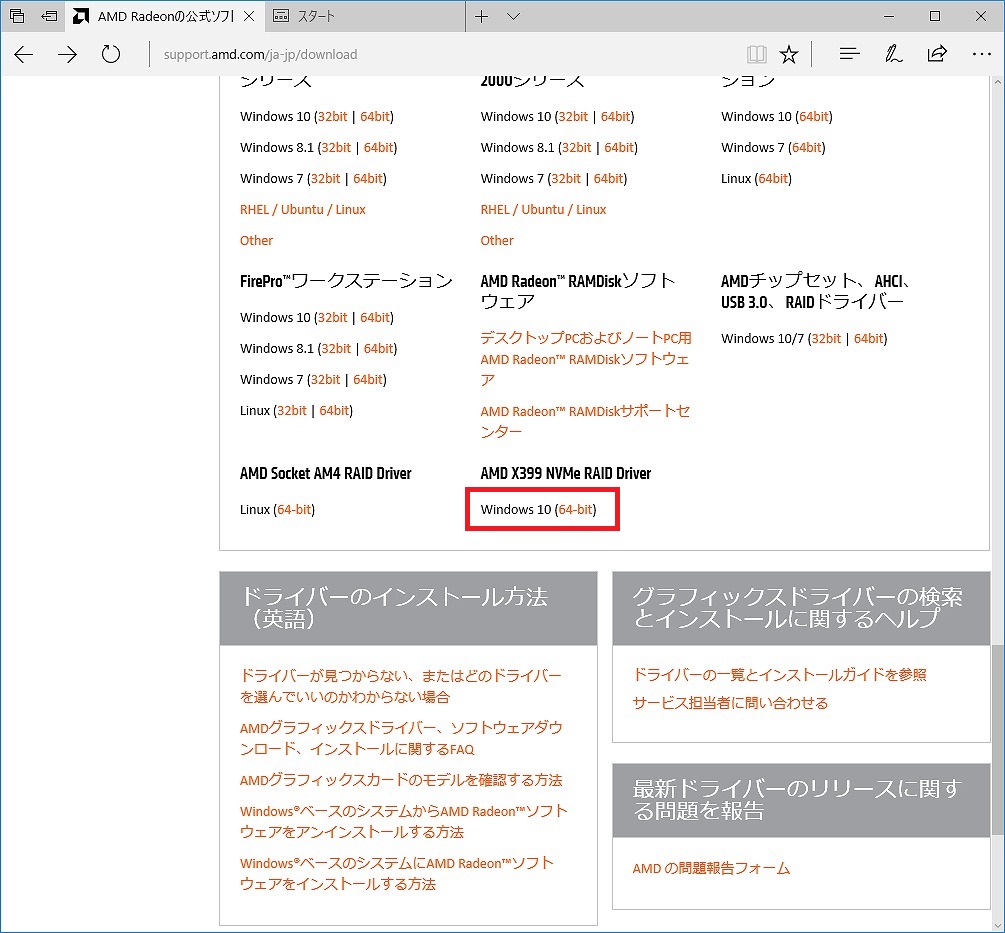Open Reading view book icon
This screenshot has height=933, width=1005.
pyautogui.click(x=756, y=54)
